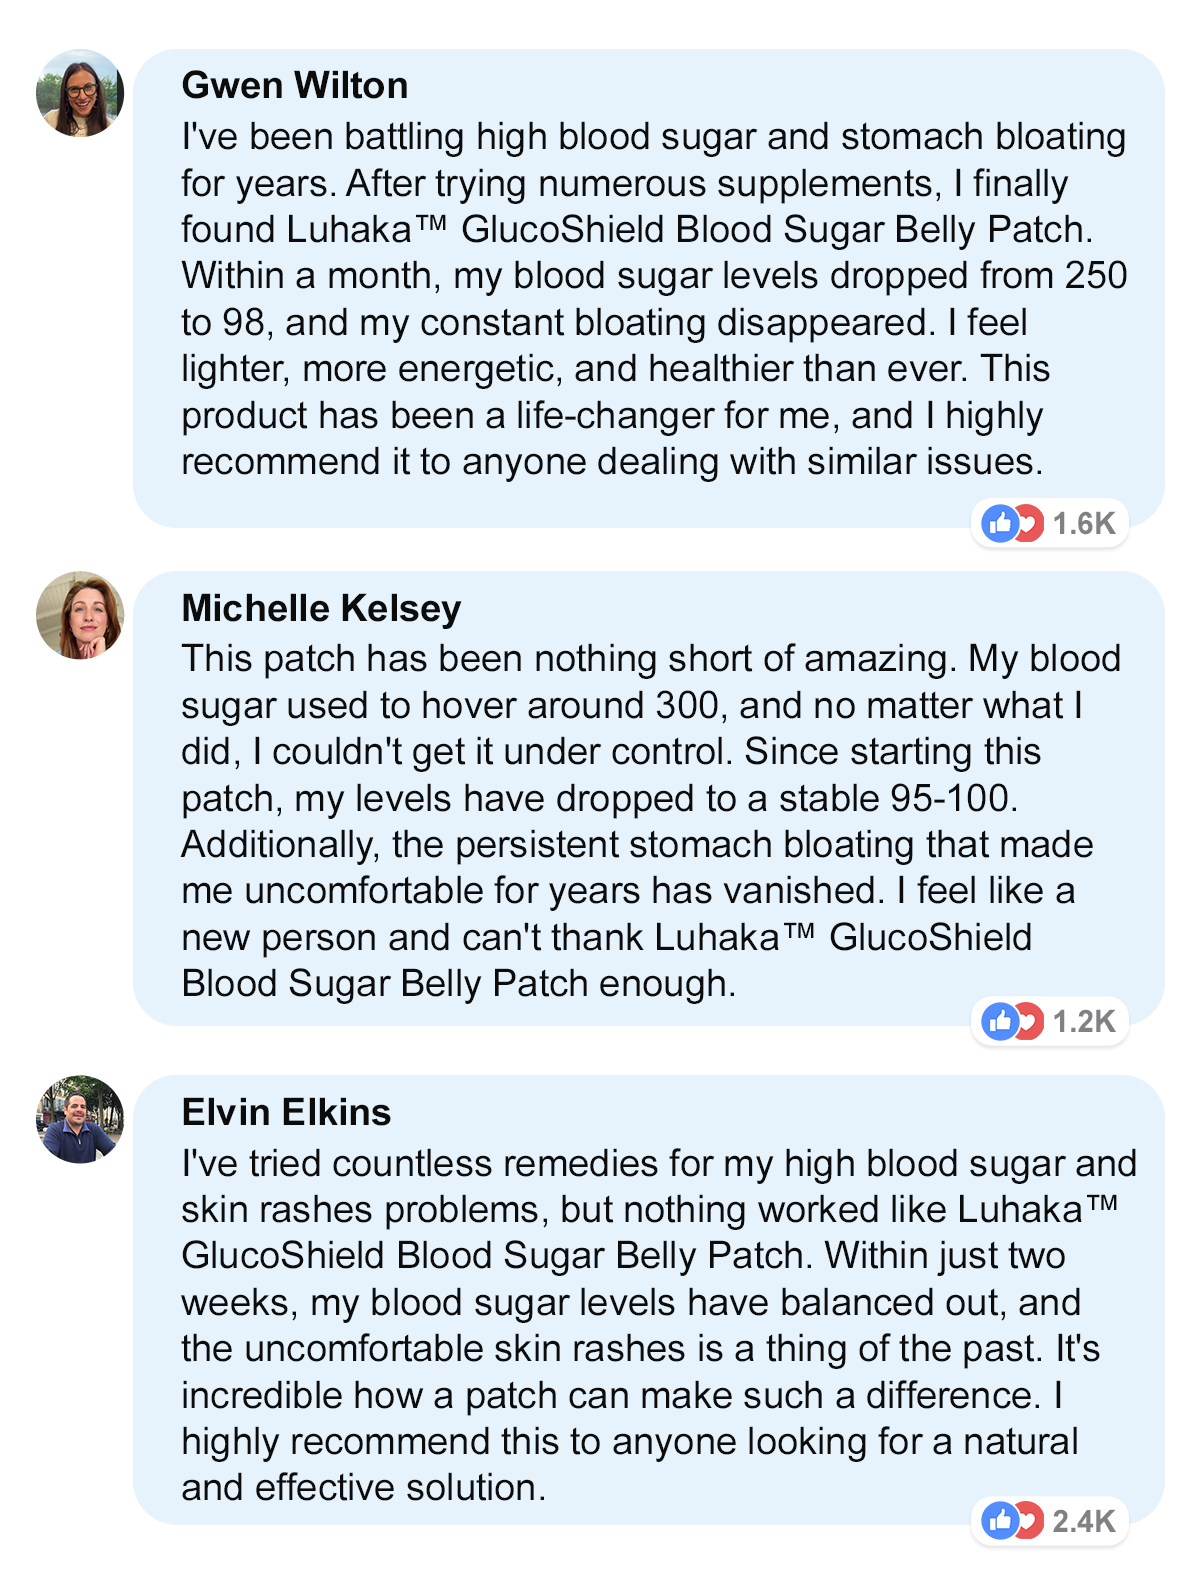Click the thumbs-up icon on Michelle Kelsey's comment
1200x1573 pixels.
click(999, 1021)
